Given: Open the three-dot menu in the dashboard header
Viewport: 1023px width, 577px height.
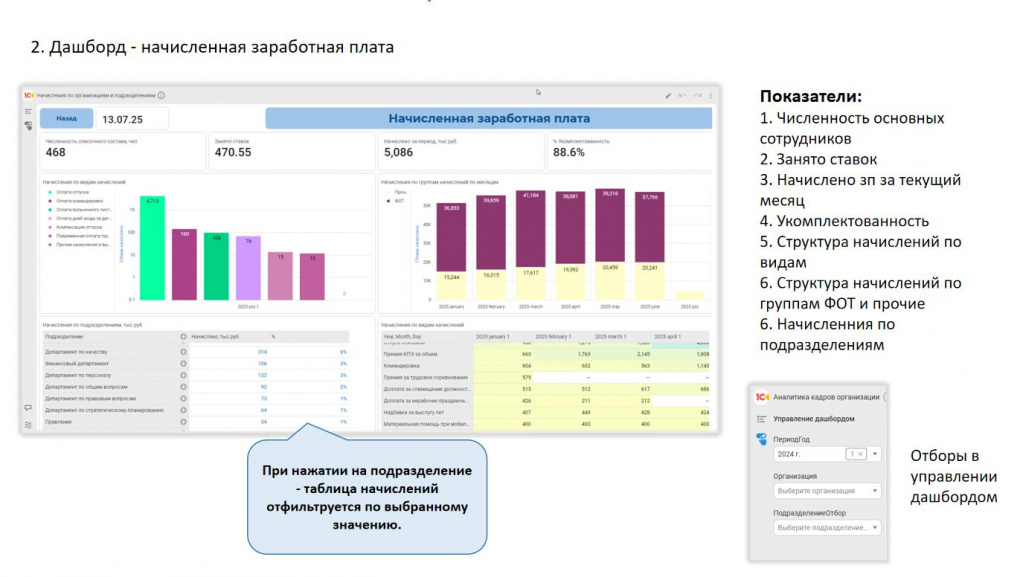Looking at the screenshot, I should (x=710, y=95).
